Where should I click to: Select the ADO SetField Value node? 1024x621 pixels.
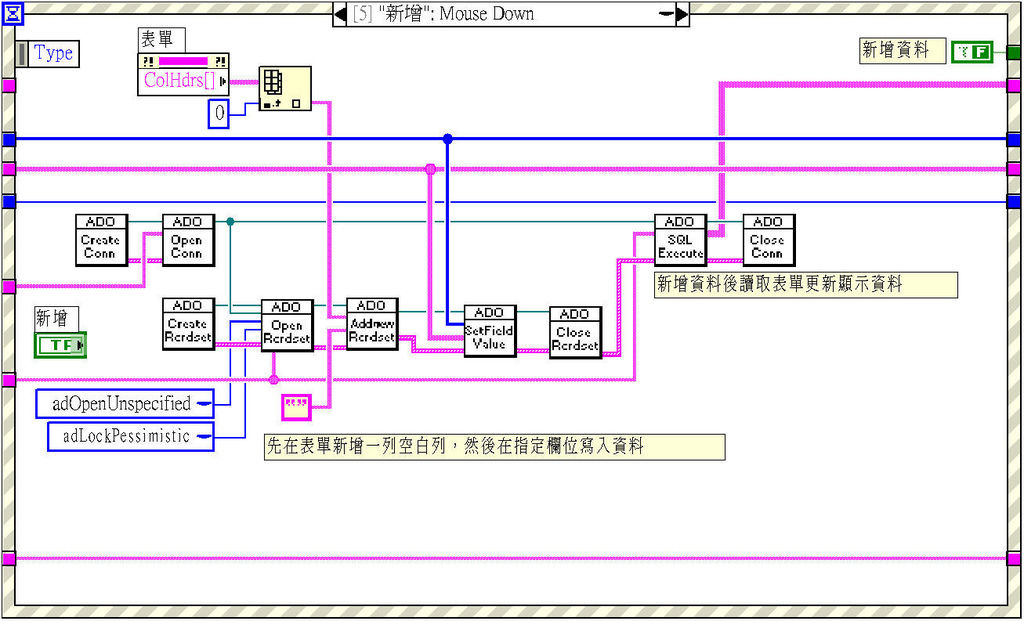tap(490, 330)
